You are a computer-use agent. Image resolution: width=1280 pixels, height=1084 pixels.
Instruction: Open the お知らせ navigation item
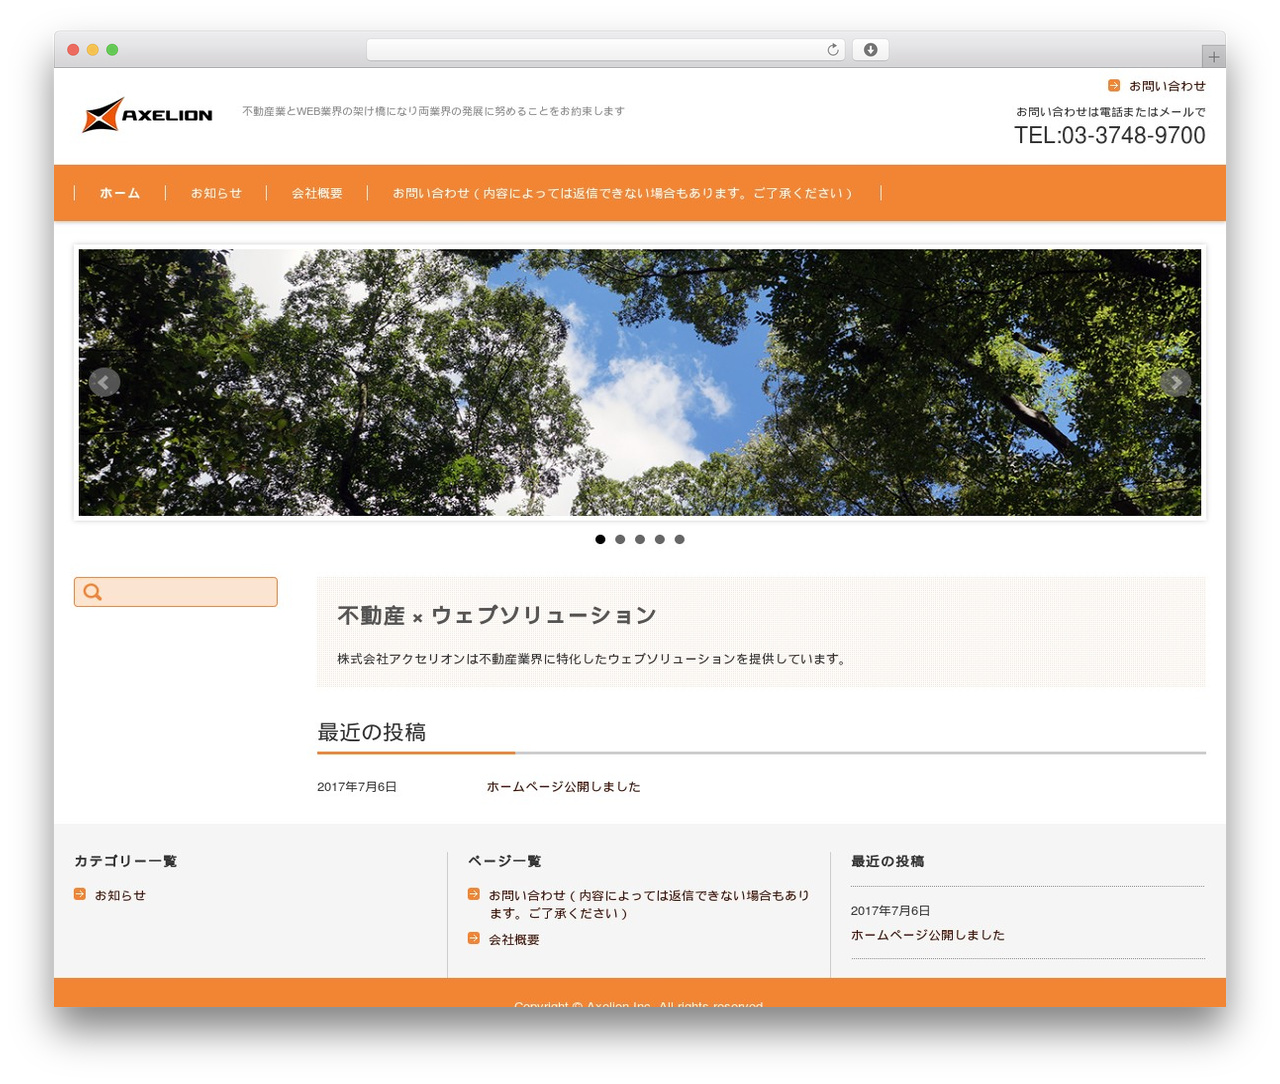tap(216, 193)
